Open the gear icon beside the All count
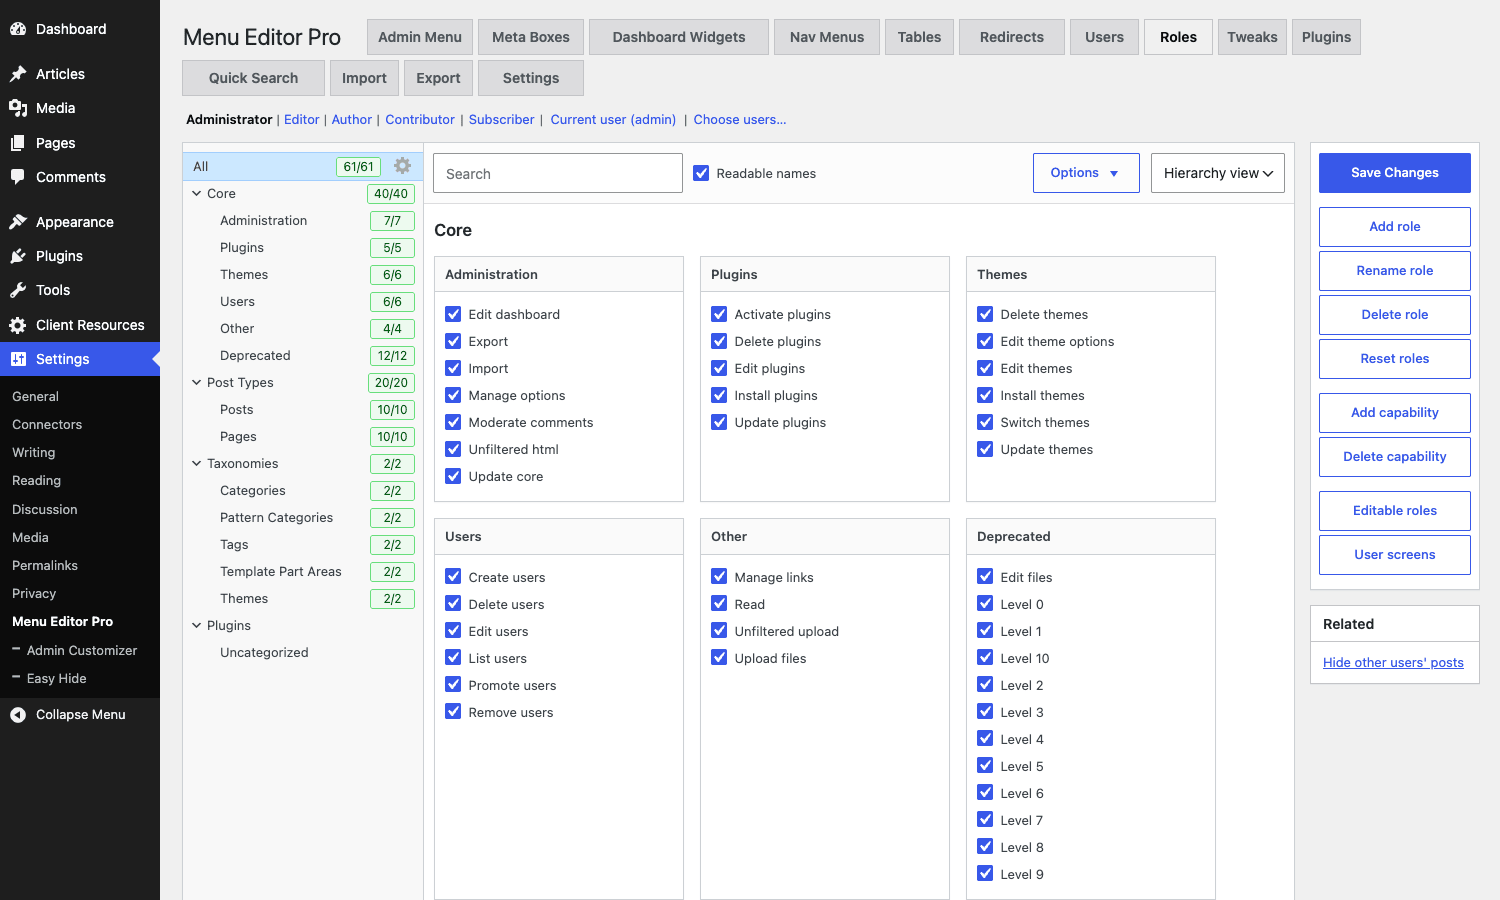1500x900 pixels. pyautogui.click(x=402, y=166)
